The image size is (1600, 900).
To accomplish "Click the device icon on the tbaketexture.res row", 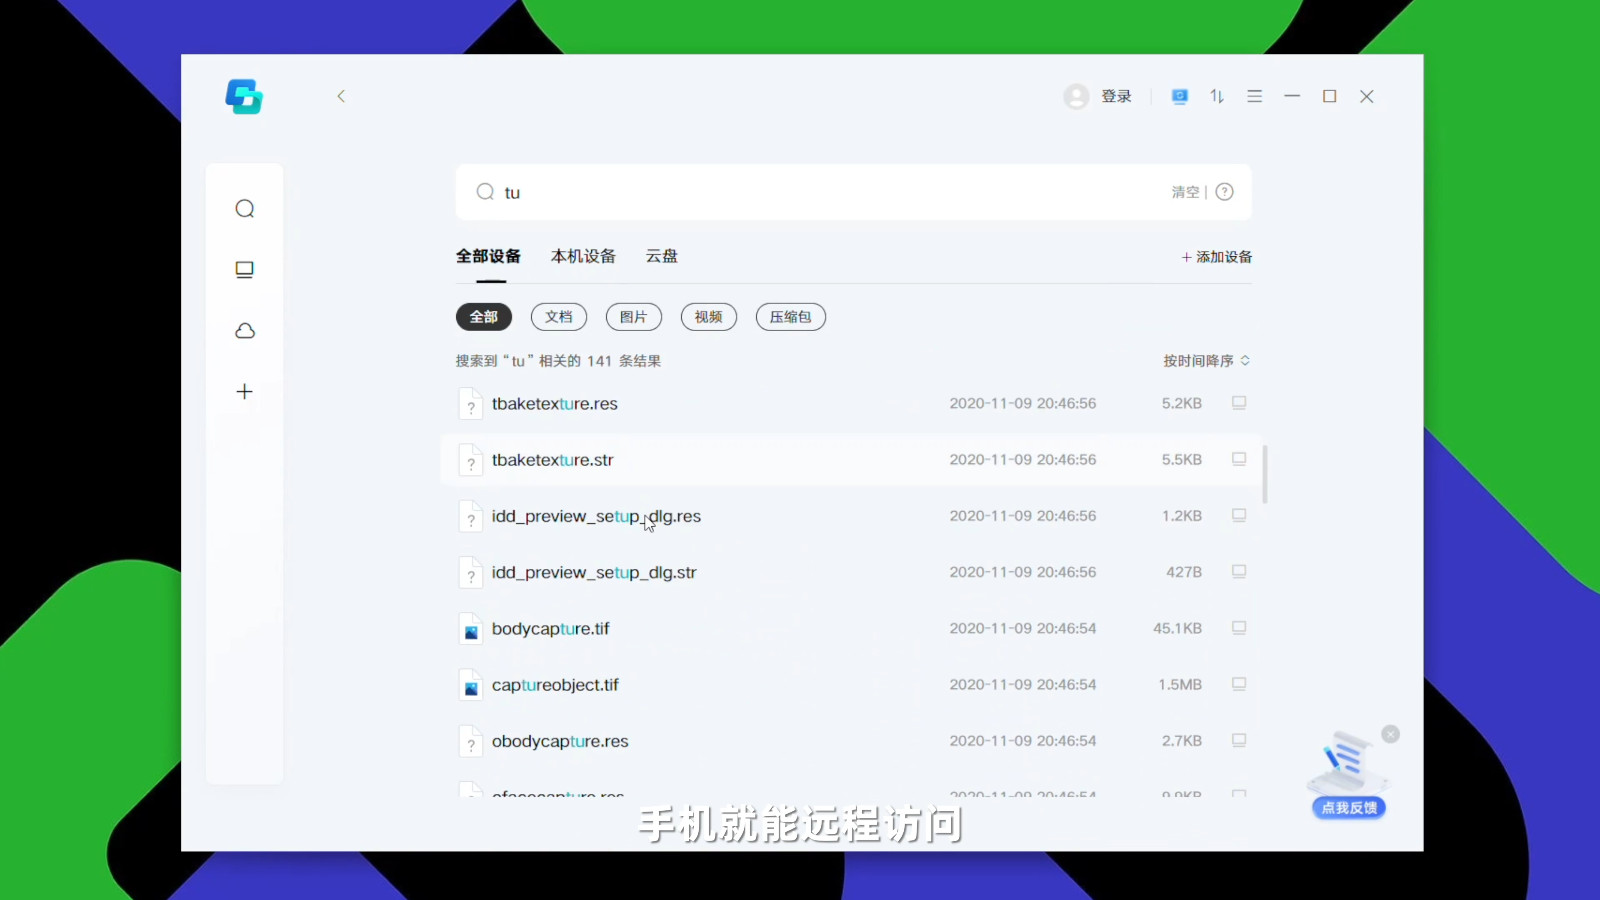I will click(1239, 403).
